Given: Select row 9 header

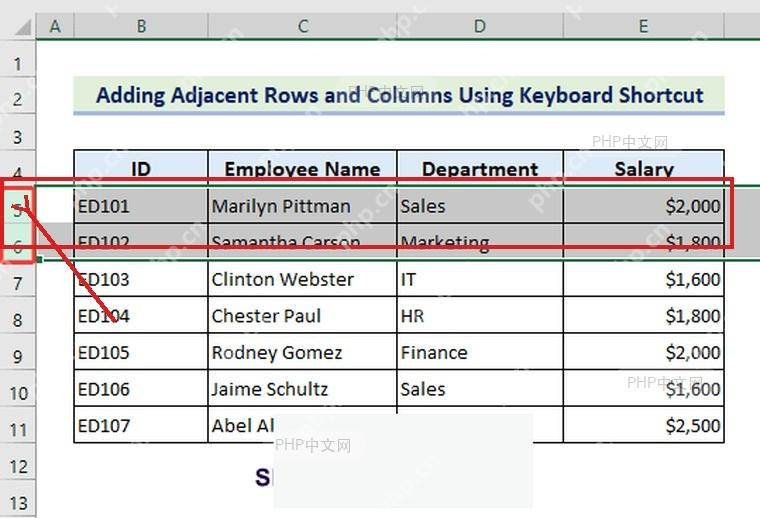Looking at the screenshot, I should pyautogui.click(x=17, y=352).
